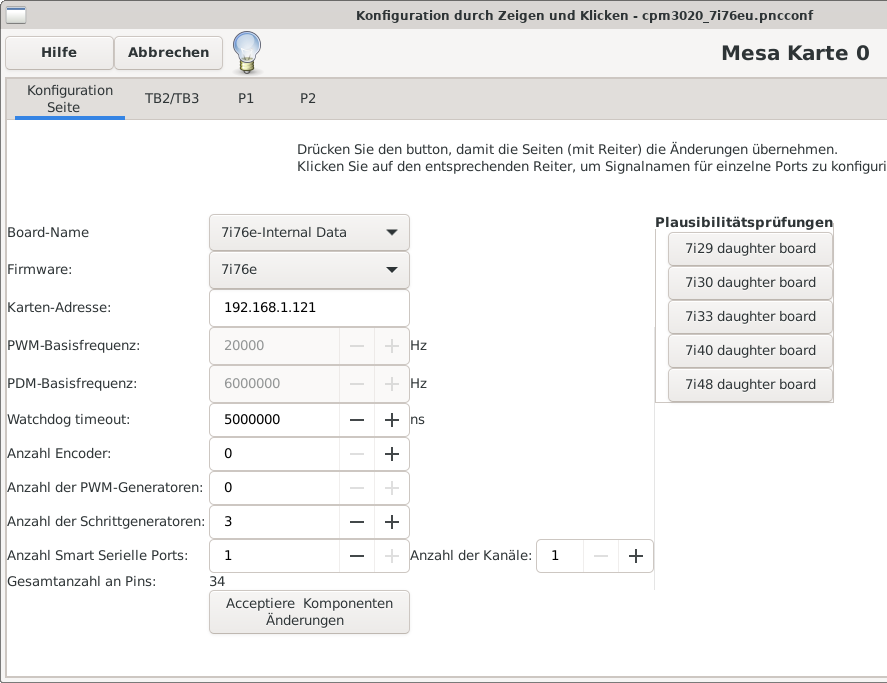Select the P2 tab
Viewport: 887px width, 683px height.
[x=308, y=98]
